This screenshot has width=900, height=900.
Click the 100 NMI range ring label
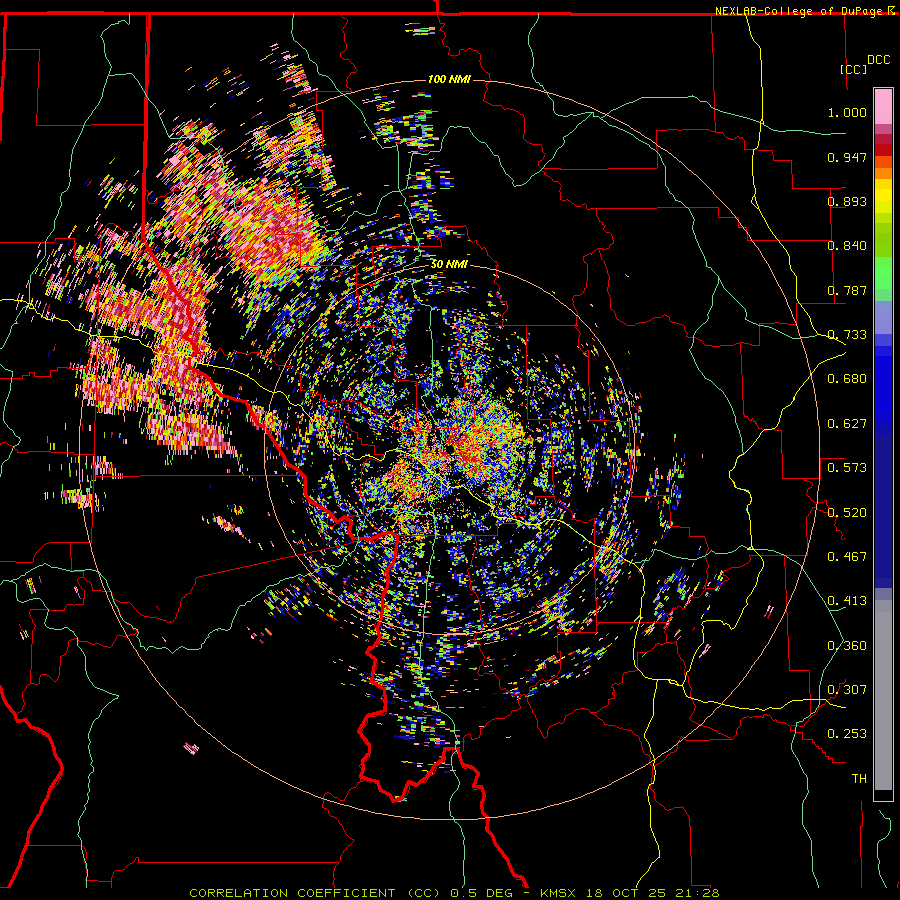(x=449, y=79)
